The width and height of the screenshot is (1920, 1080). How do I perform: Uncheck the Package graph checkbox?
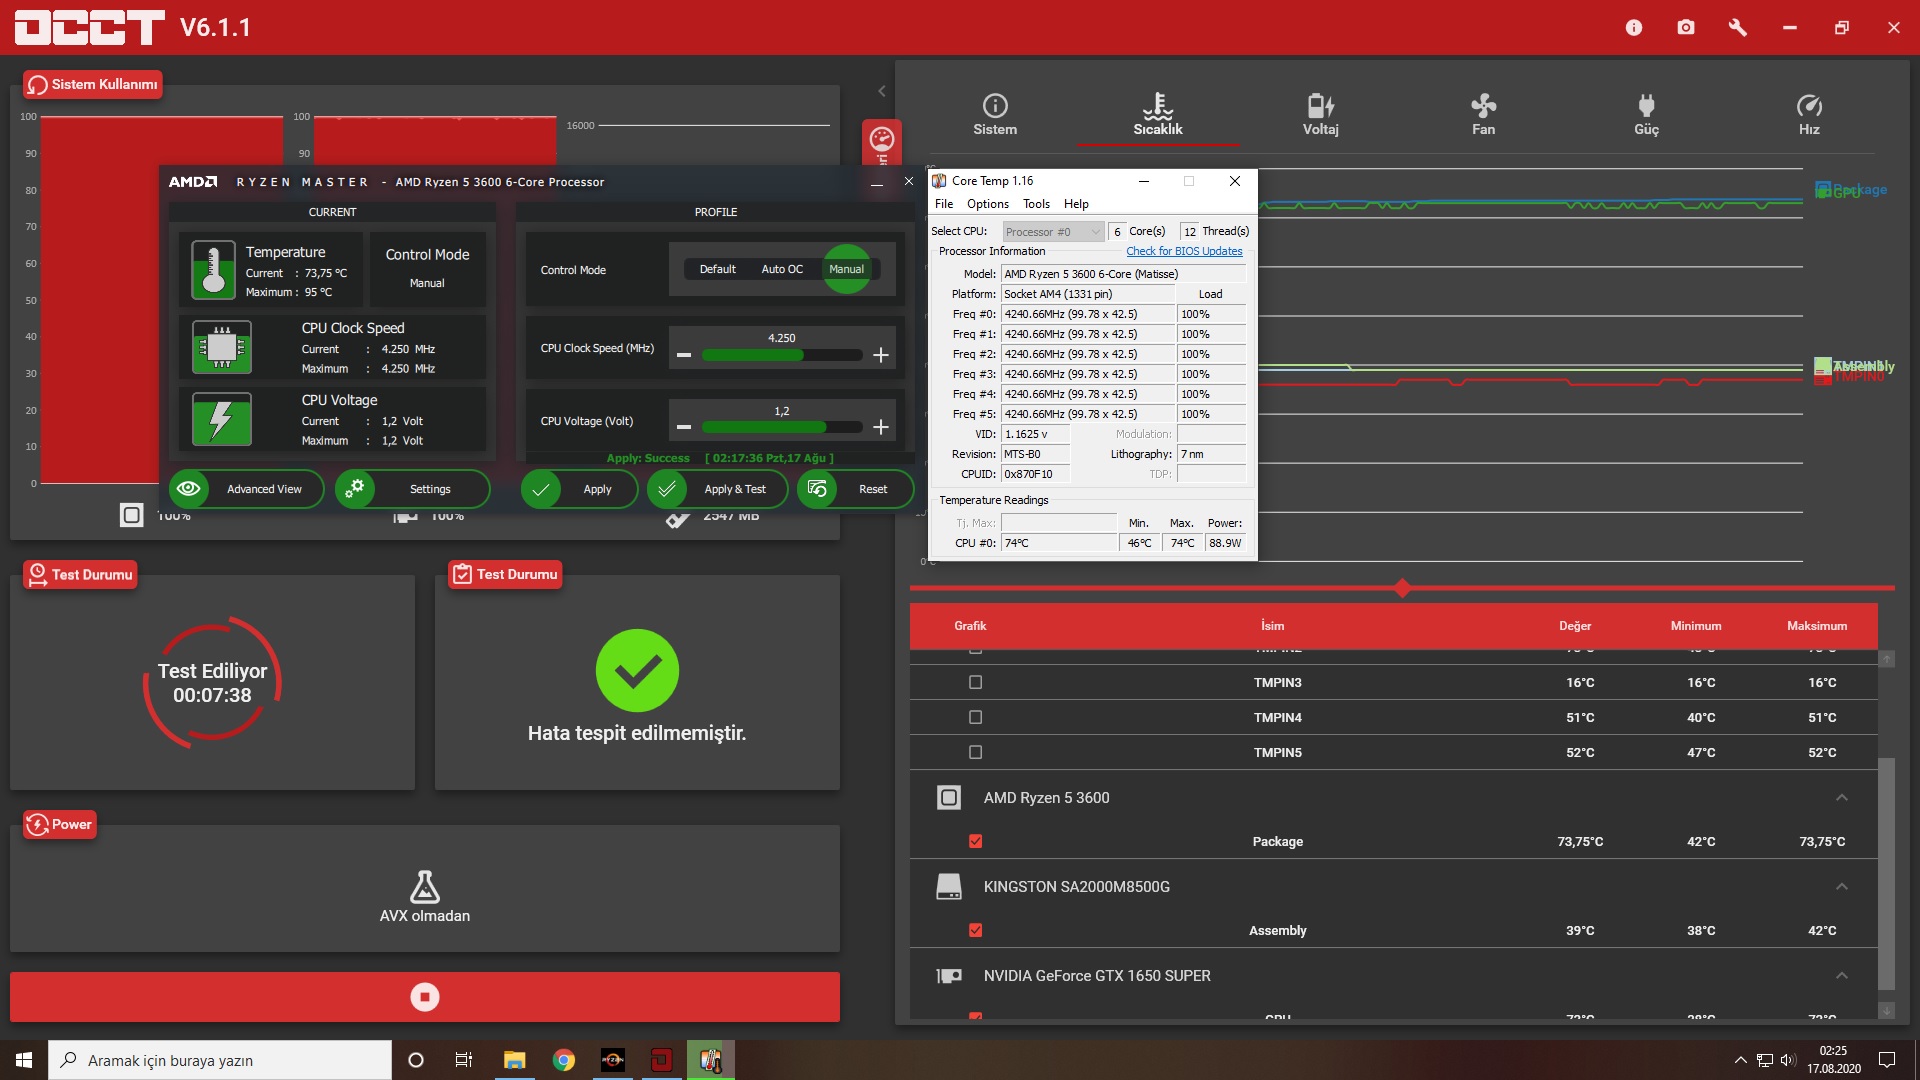pyautogui.click(x=976, y=842)
